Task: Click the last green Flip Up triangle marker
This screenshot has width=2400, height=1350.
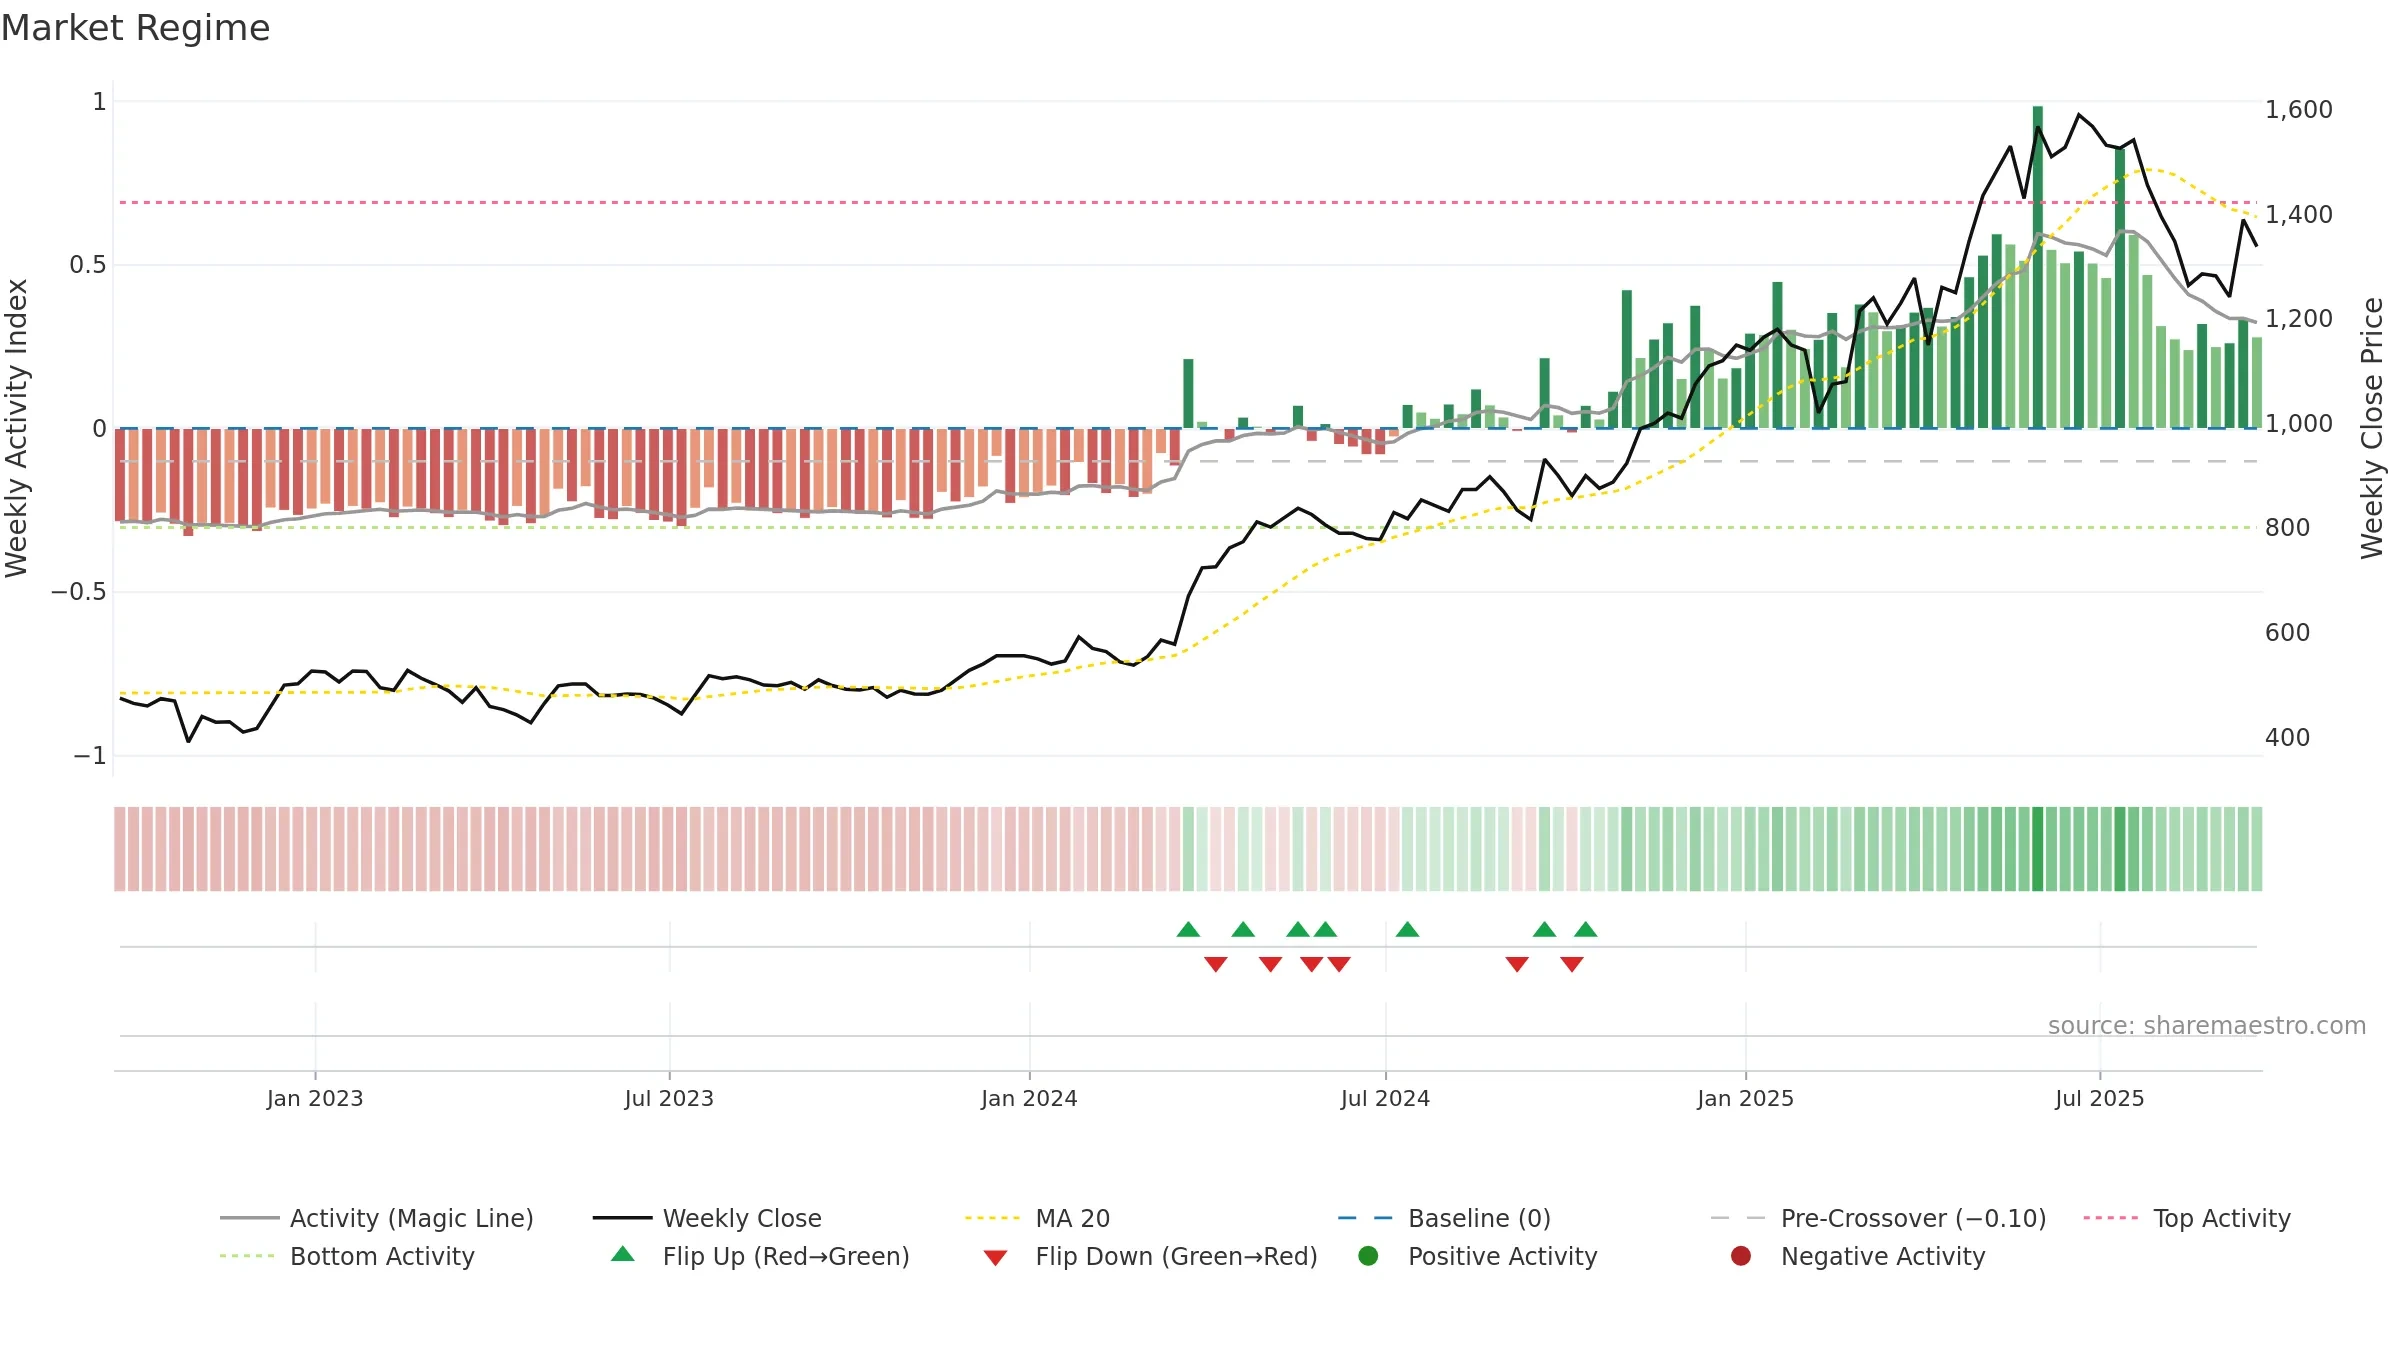Action: (1586, 930)
